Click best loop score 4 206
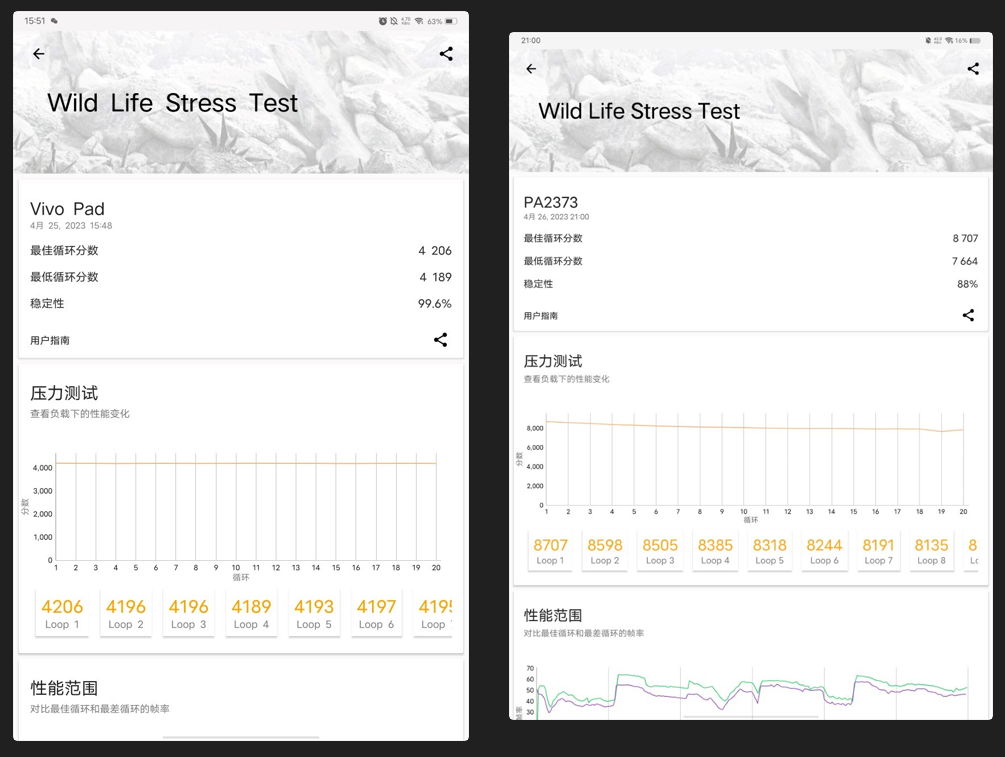 (435, 251)
